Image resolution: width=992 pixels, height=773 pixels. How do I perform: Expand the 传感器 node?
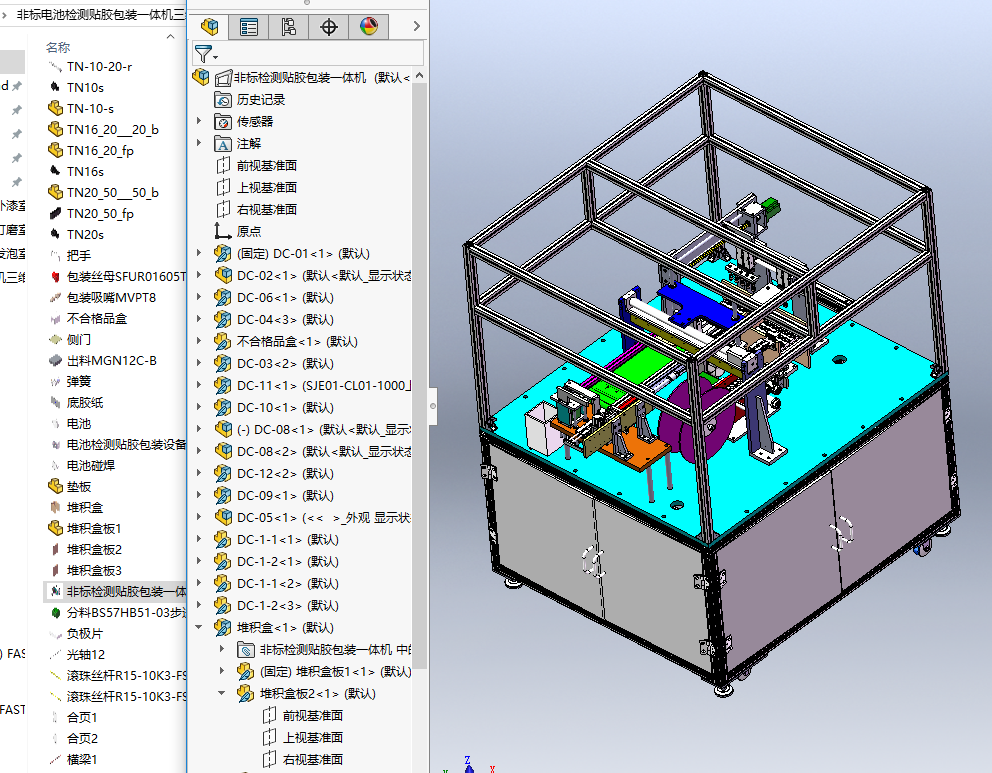[199, 121]
